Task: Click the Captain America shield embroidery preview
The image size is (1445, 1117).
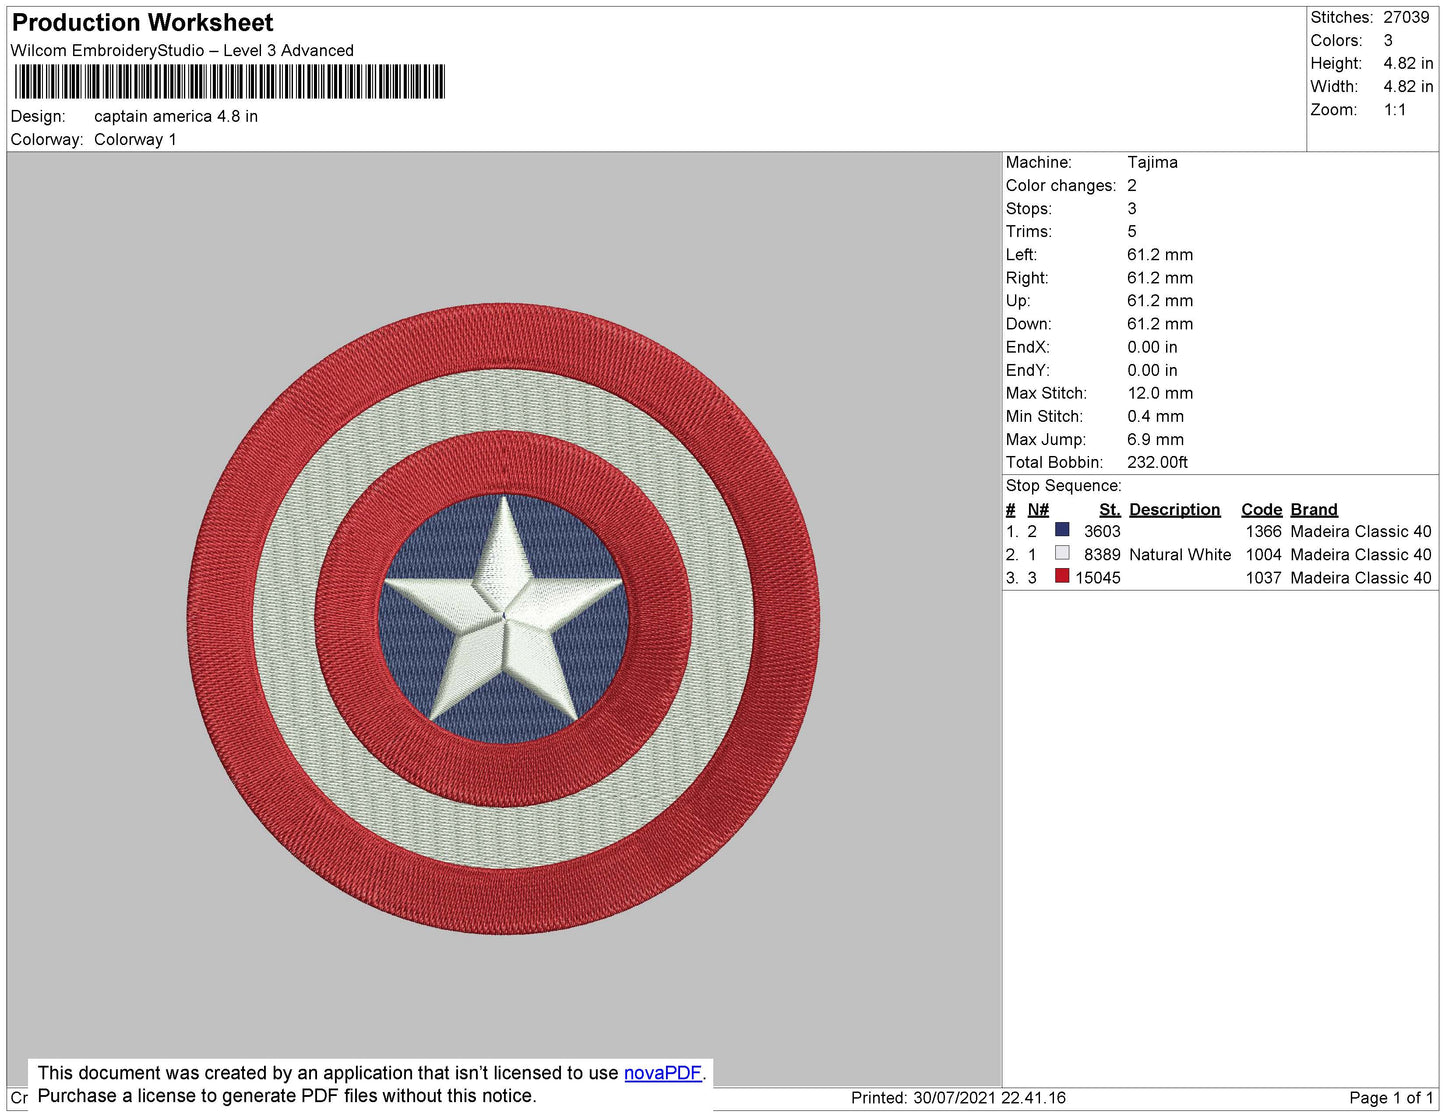Action: pos(503,619)
